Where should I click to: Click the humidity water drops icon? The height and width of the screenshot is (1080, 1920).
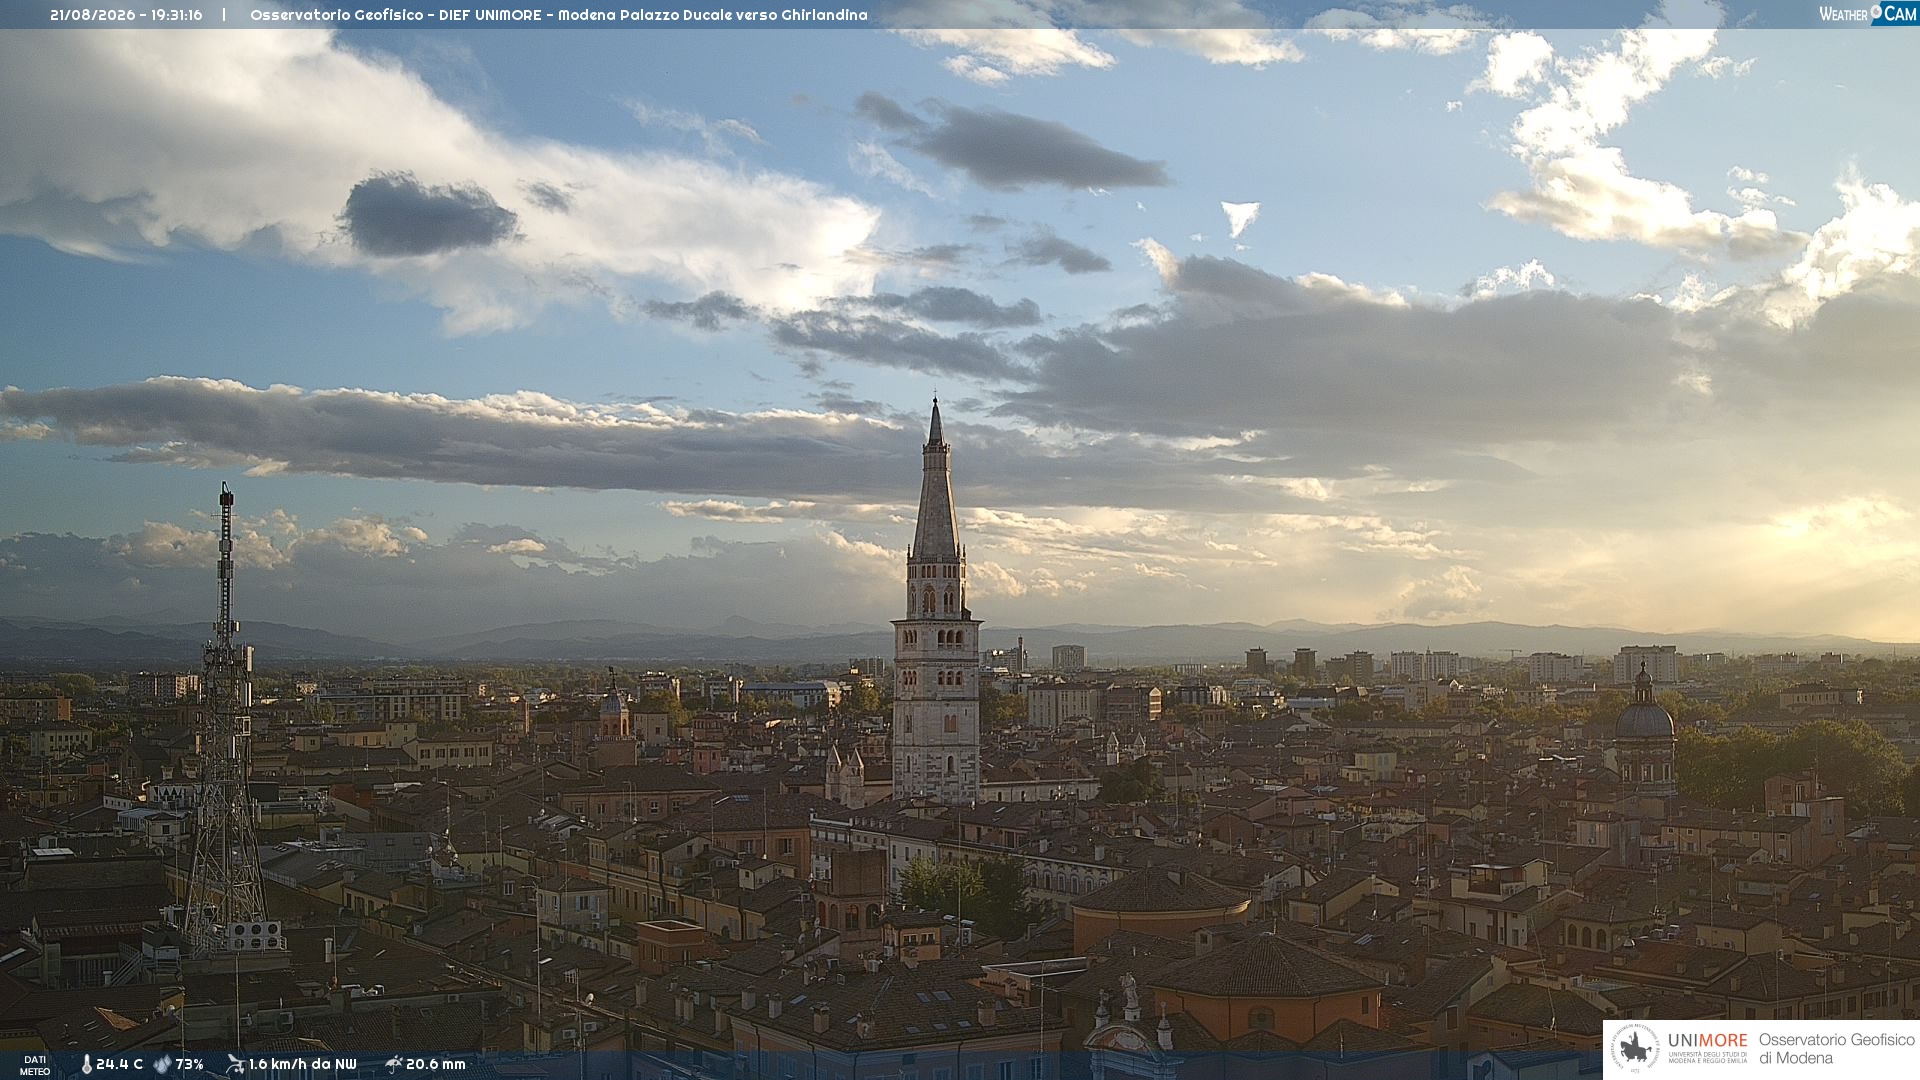tap(162, 1064)
